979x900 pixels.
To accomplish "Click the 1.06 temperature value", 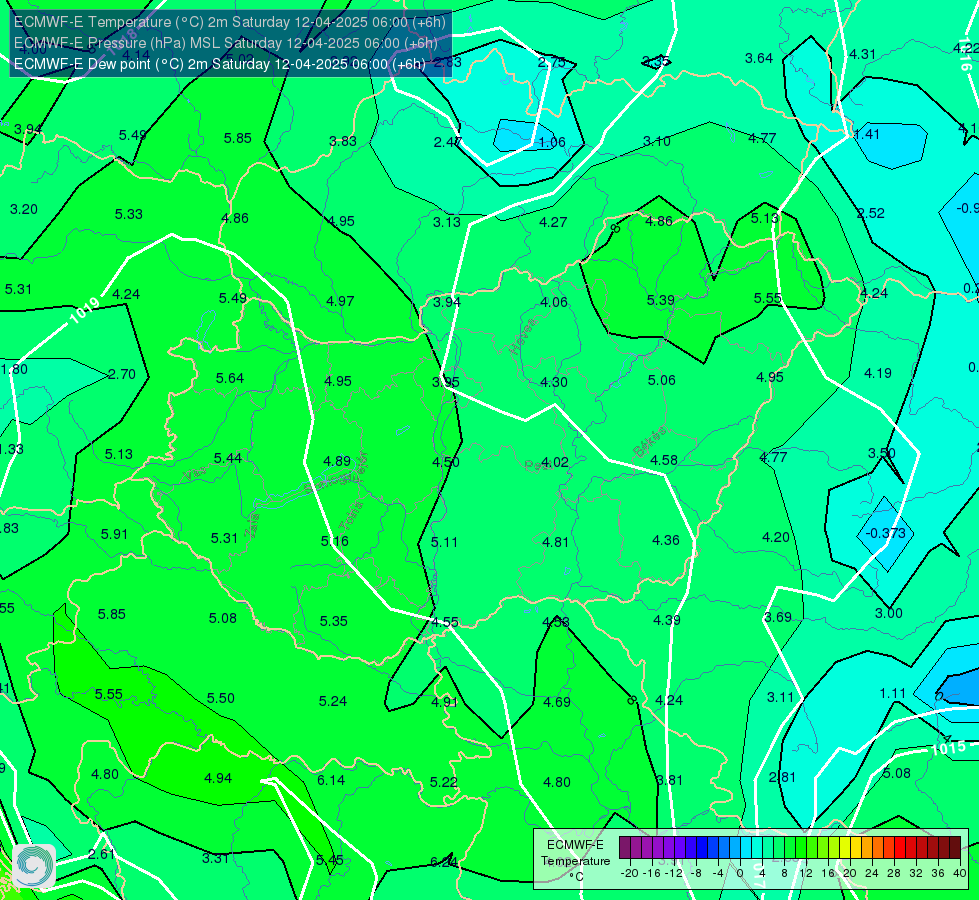I will point(552,142).
